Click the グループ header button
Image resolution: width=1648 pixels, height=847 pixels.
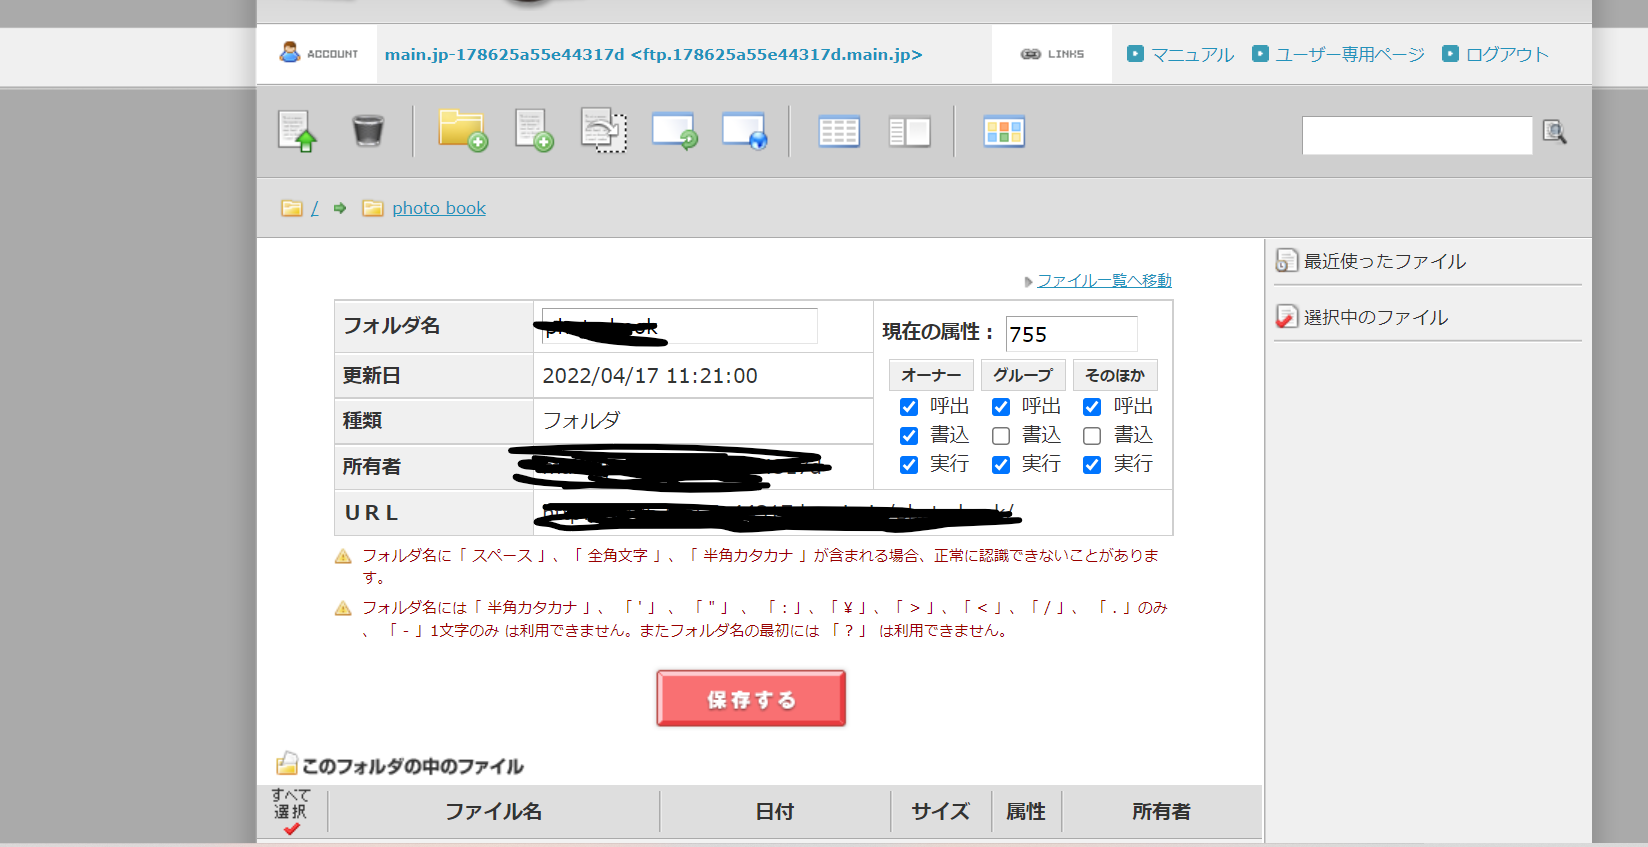1023,375
